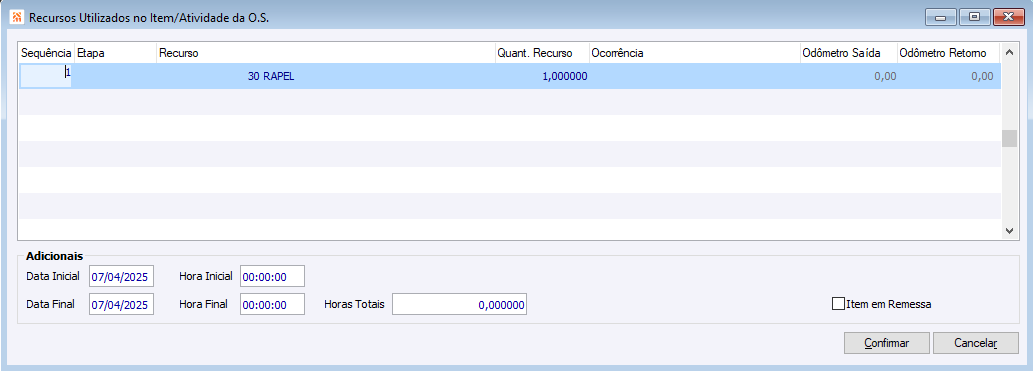The width and height of the screenshot is (1033, 371).
Task: Click the 1,000000 quantity cell
Action: [542, 76]
